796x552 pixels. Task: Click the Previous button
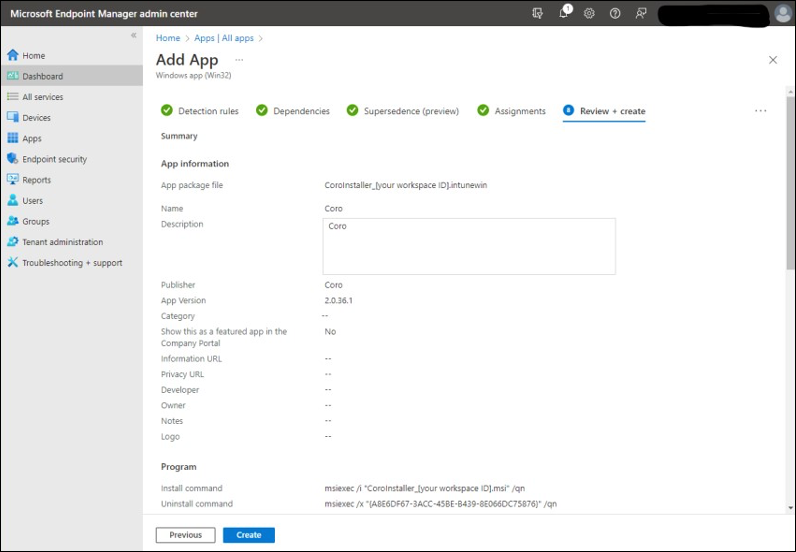pyautogui.click(x=185, y=535)
